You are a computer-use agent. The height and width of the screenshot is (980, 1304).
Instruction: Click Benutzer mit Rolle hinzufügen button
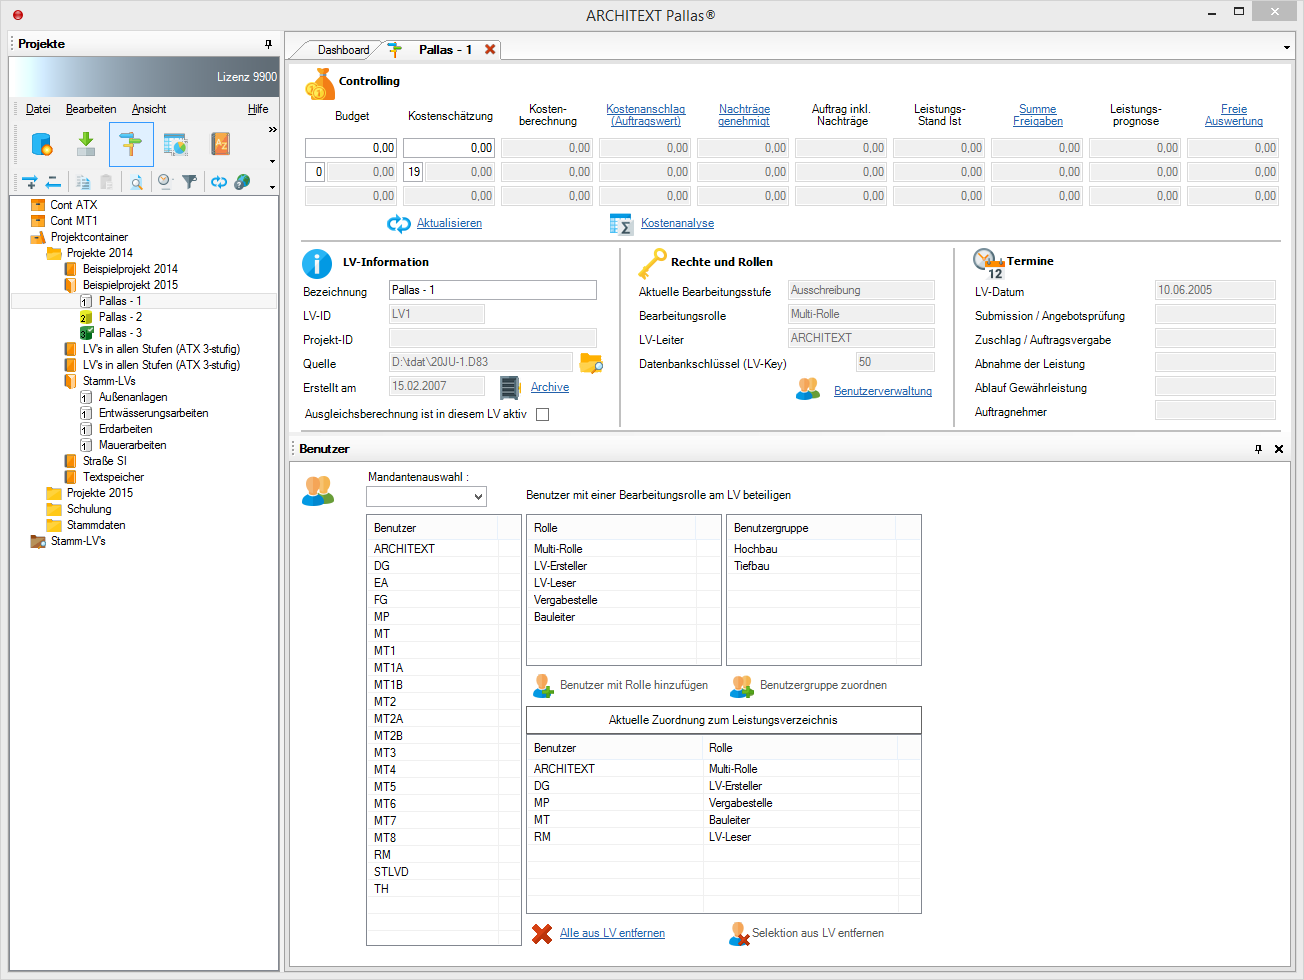point(621,685)
